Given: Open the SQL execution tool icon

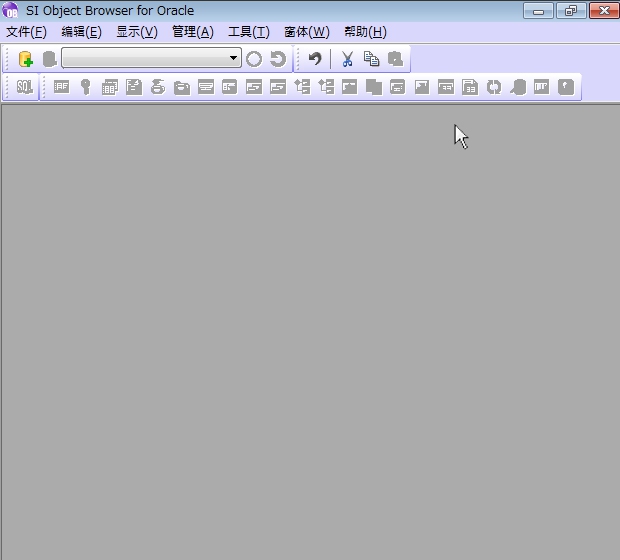Looking at the screenshot, I should click(x=25, y=87).
